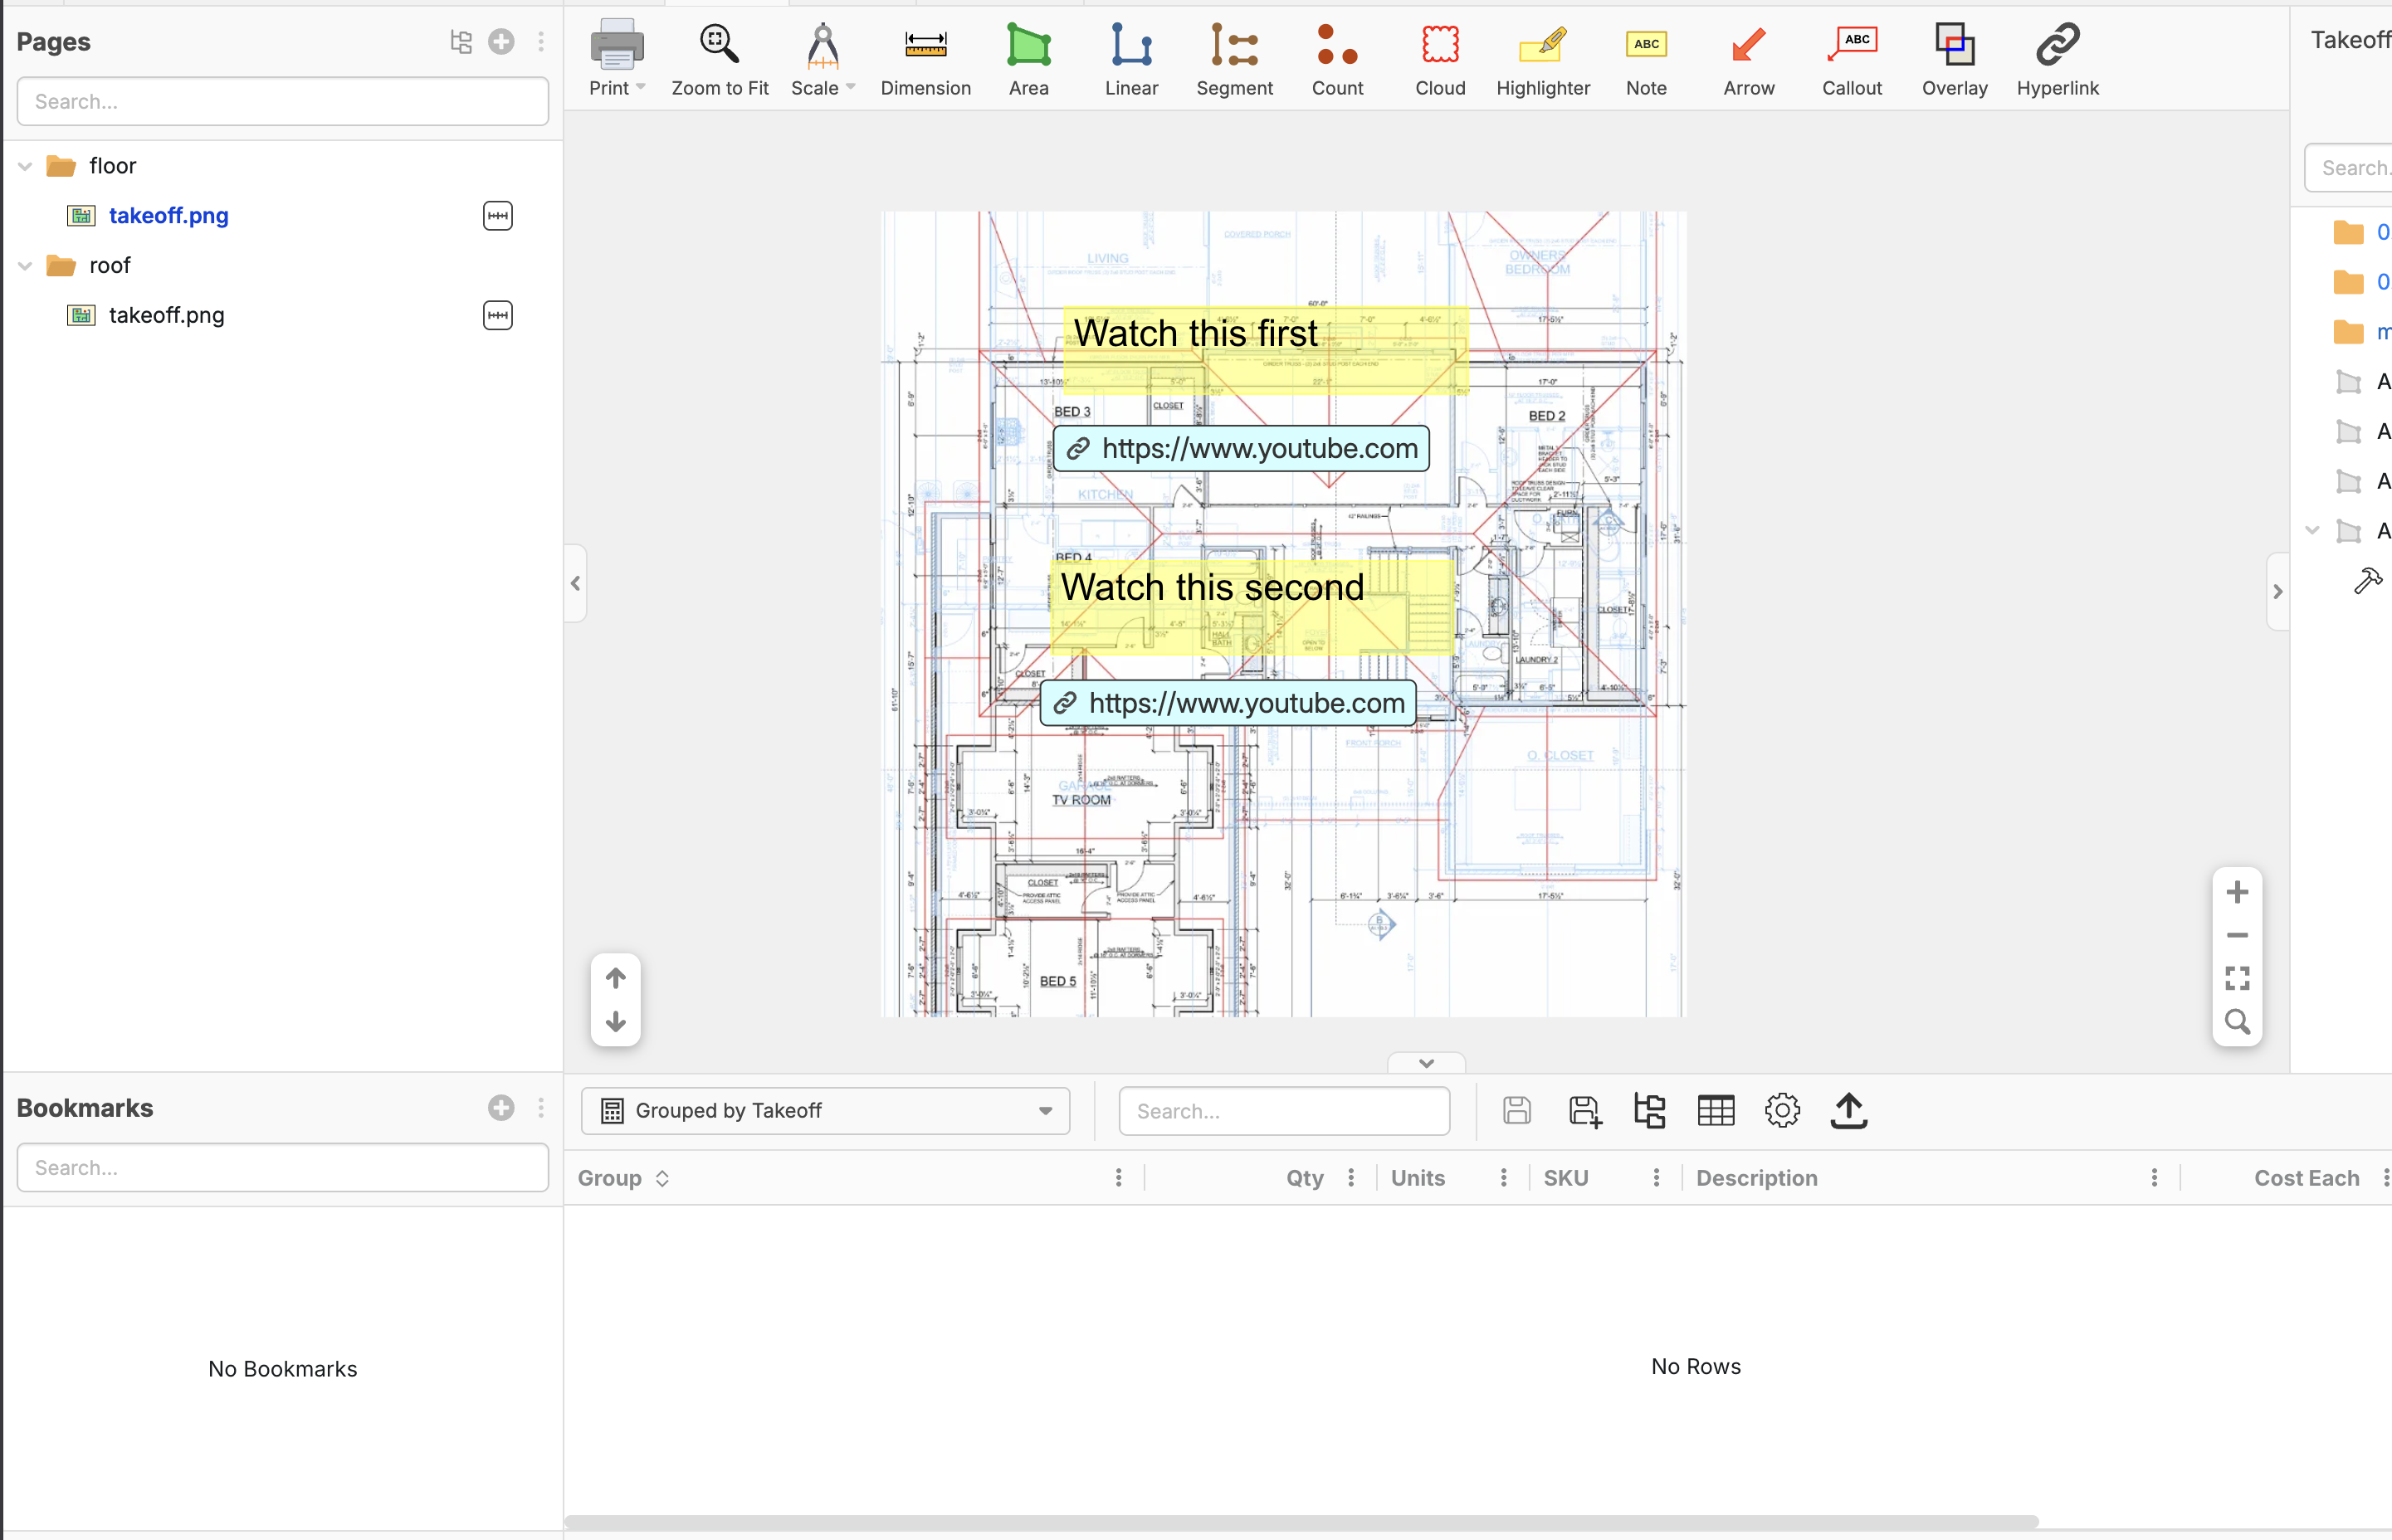This screenshot has height=1540, width=2392.
Task: Toggle scale icon beside floor takeoff.png
Action: click(x=497, y=216)
